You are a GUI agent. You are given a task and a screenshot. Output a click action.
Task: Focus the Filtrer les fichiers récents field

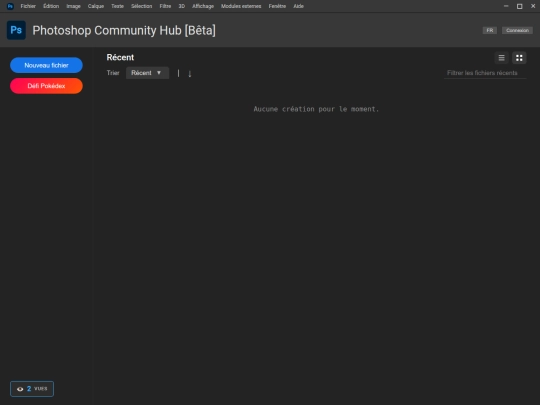coord(485,73)
